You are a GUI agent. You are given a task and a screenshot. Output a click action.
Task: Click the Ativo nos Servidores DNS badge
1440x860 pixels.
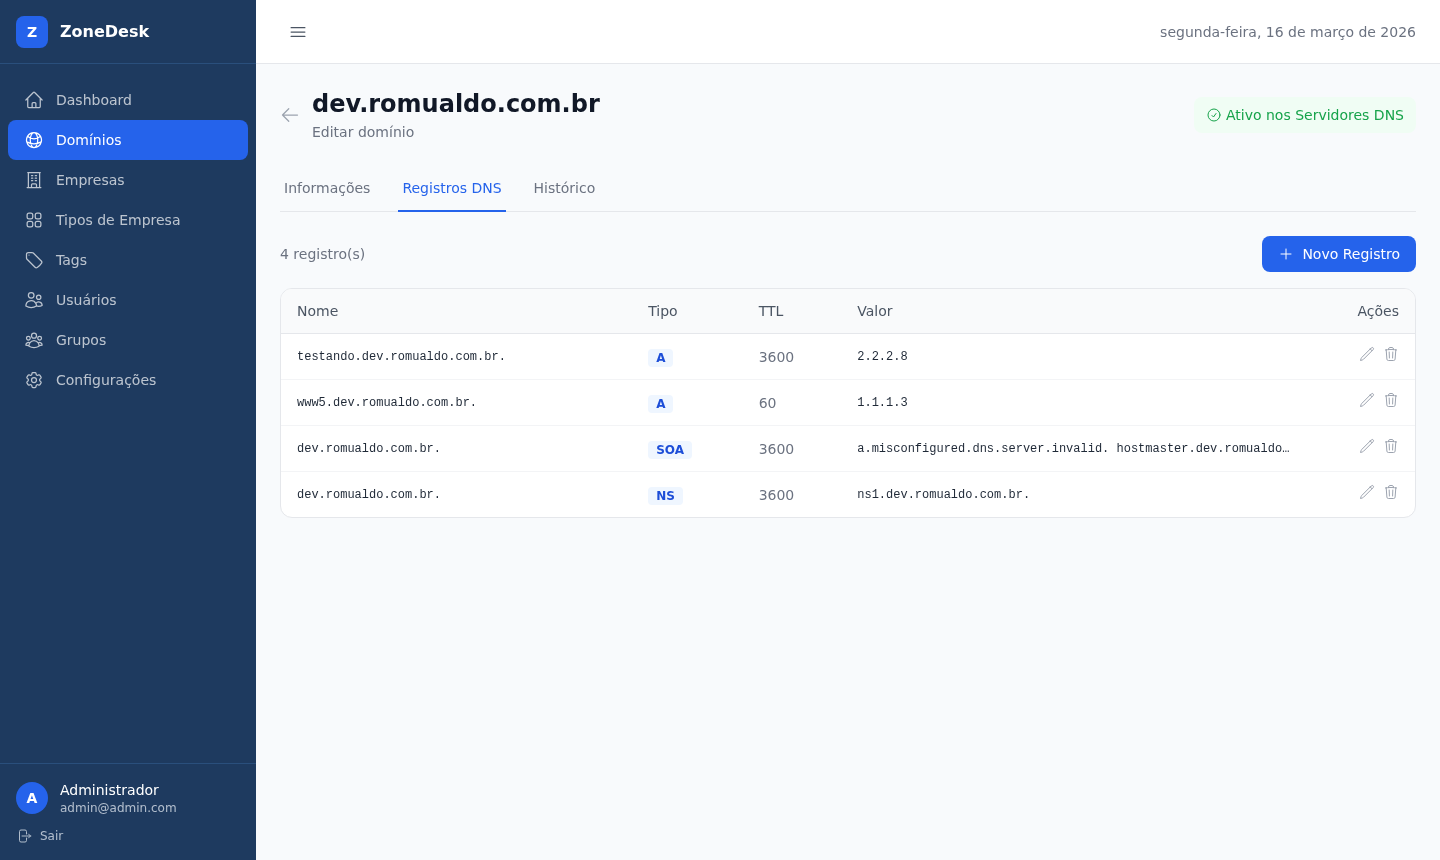[x=1304, y=115]
